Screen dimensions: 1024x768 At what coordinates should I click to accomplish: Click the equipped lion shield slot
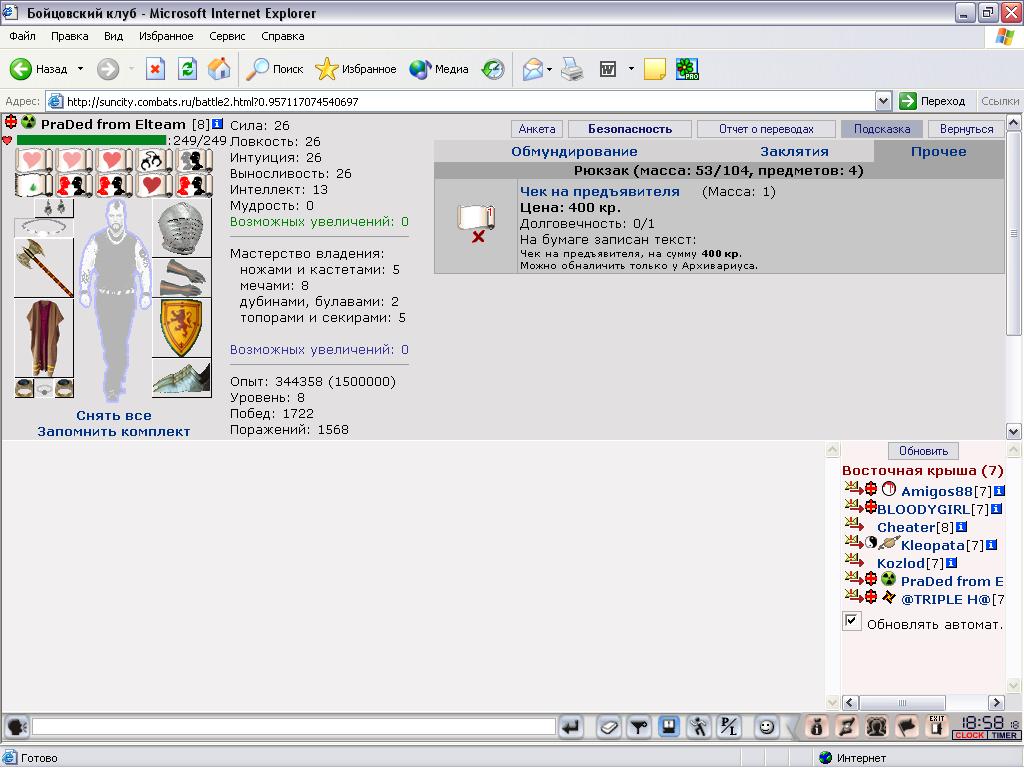(182, 327)
